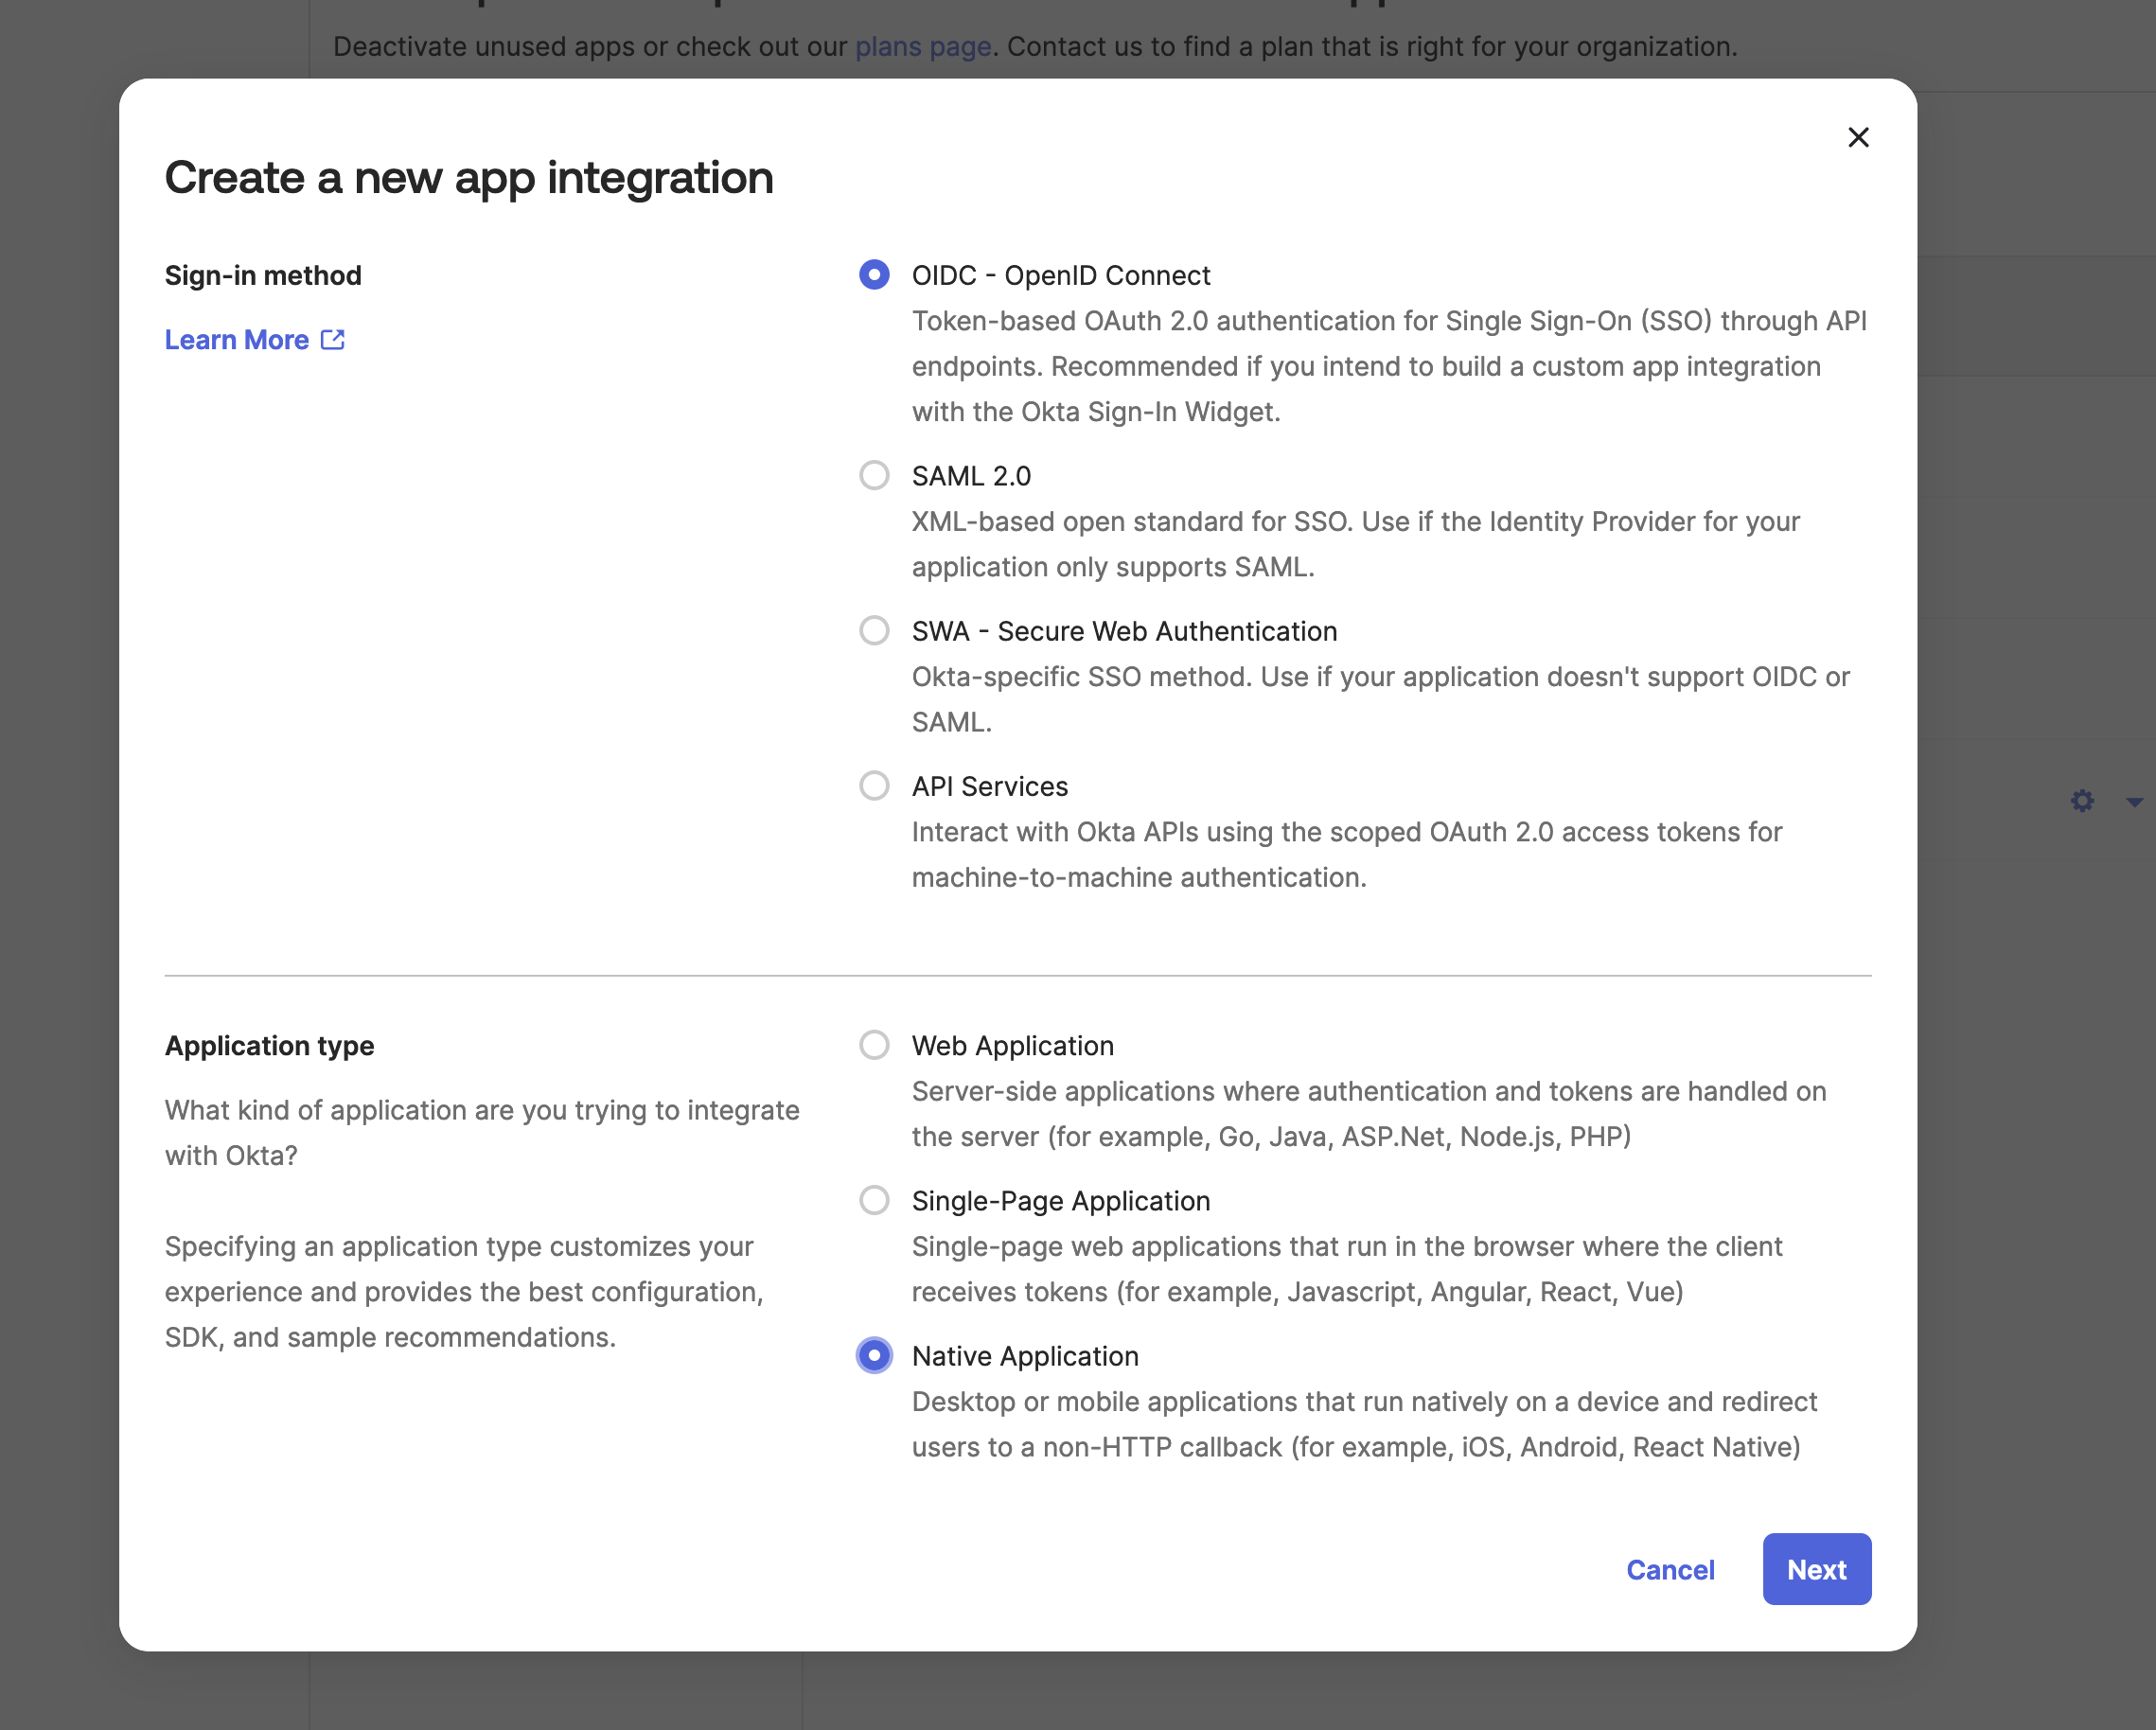Open the plans page link
Image resolution: width=2156 pixels, height=1730 pixels.
click(x=921, y=46)
